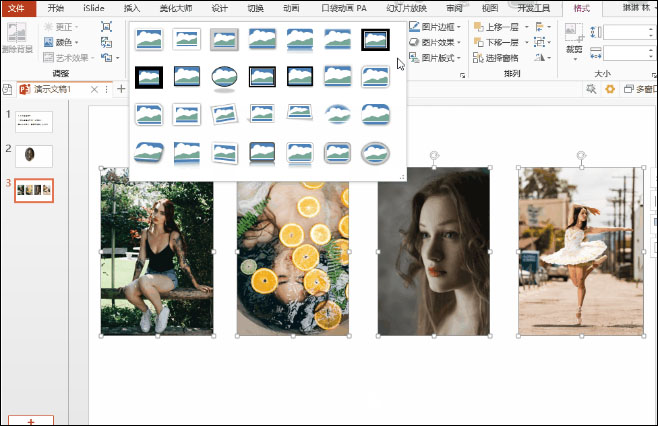658x426 pixels.
Task: Expand the 艺术效果 artistic effects dropdown
Action: pyautogui.click(x=92, y=57)
